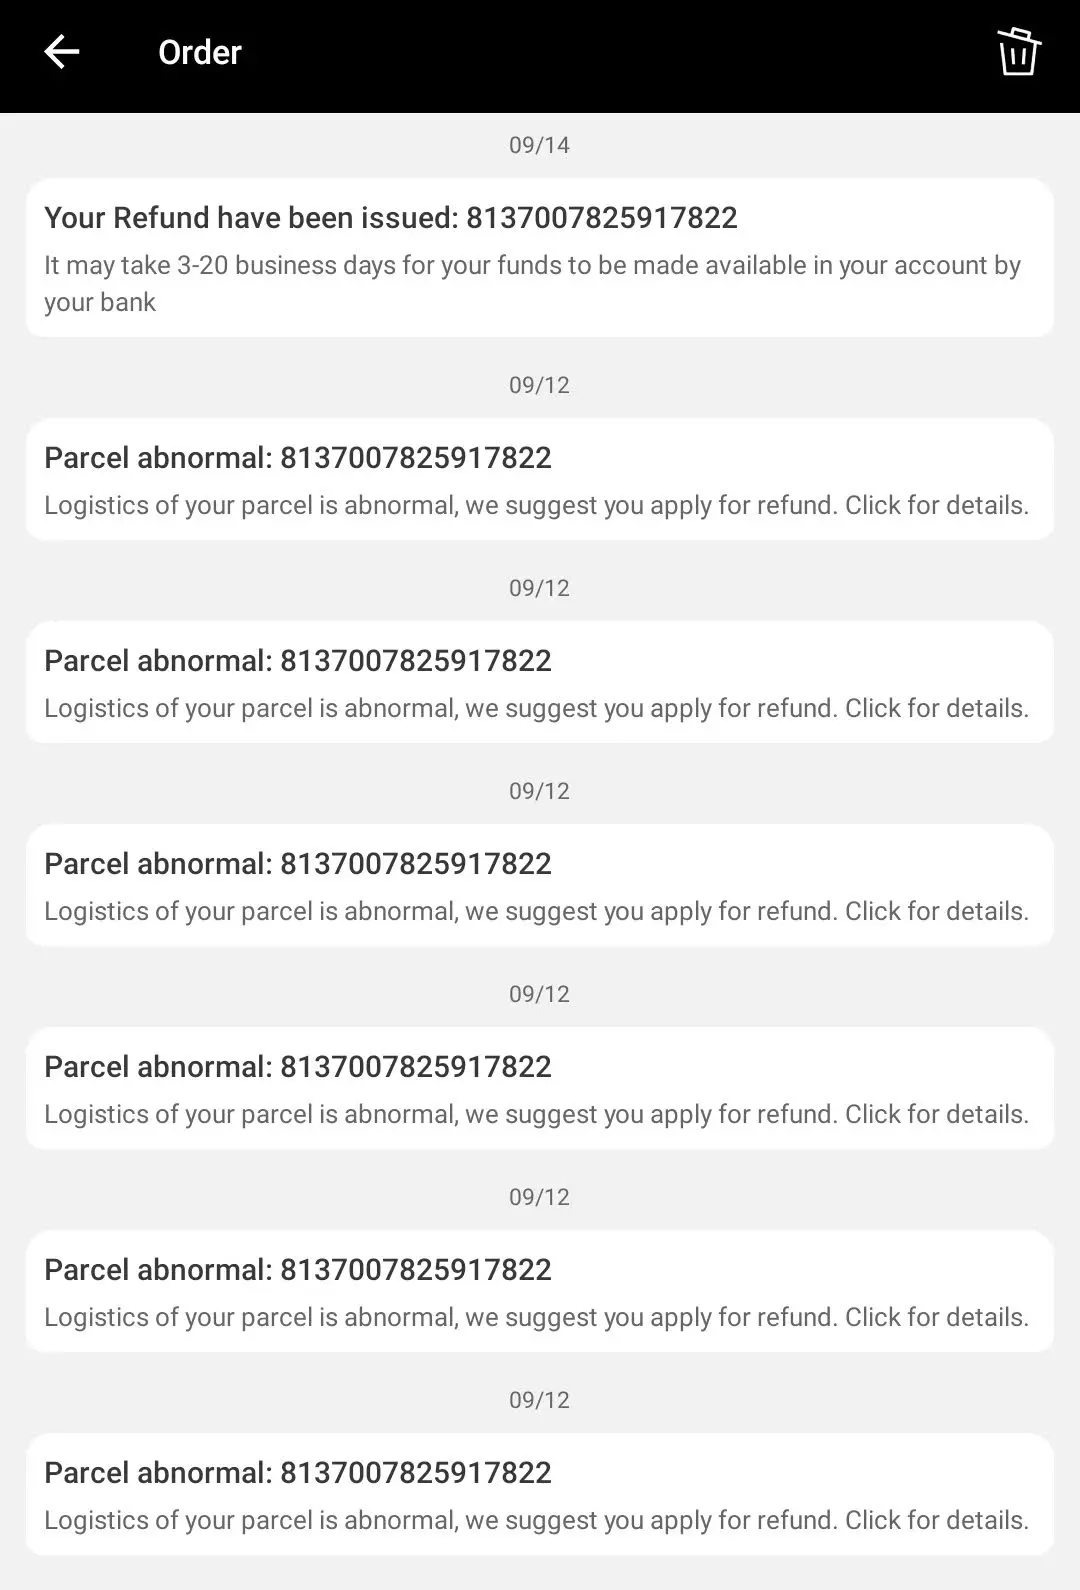
Task: Click "Click for details" in second Parcel abnormal card
Action: click(936, 708)
